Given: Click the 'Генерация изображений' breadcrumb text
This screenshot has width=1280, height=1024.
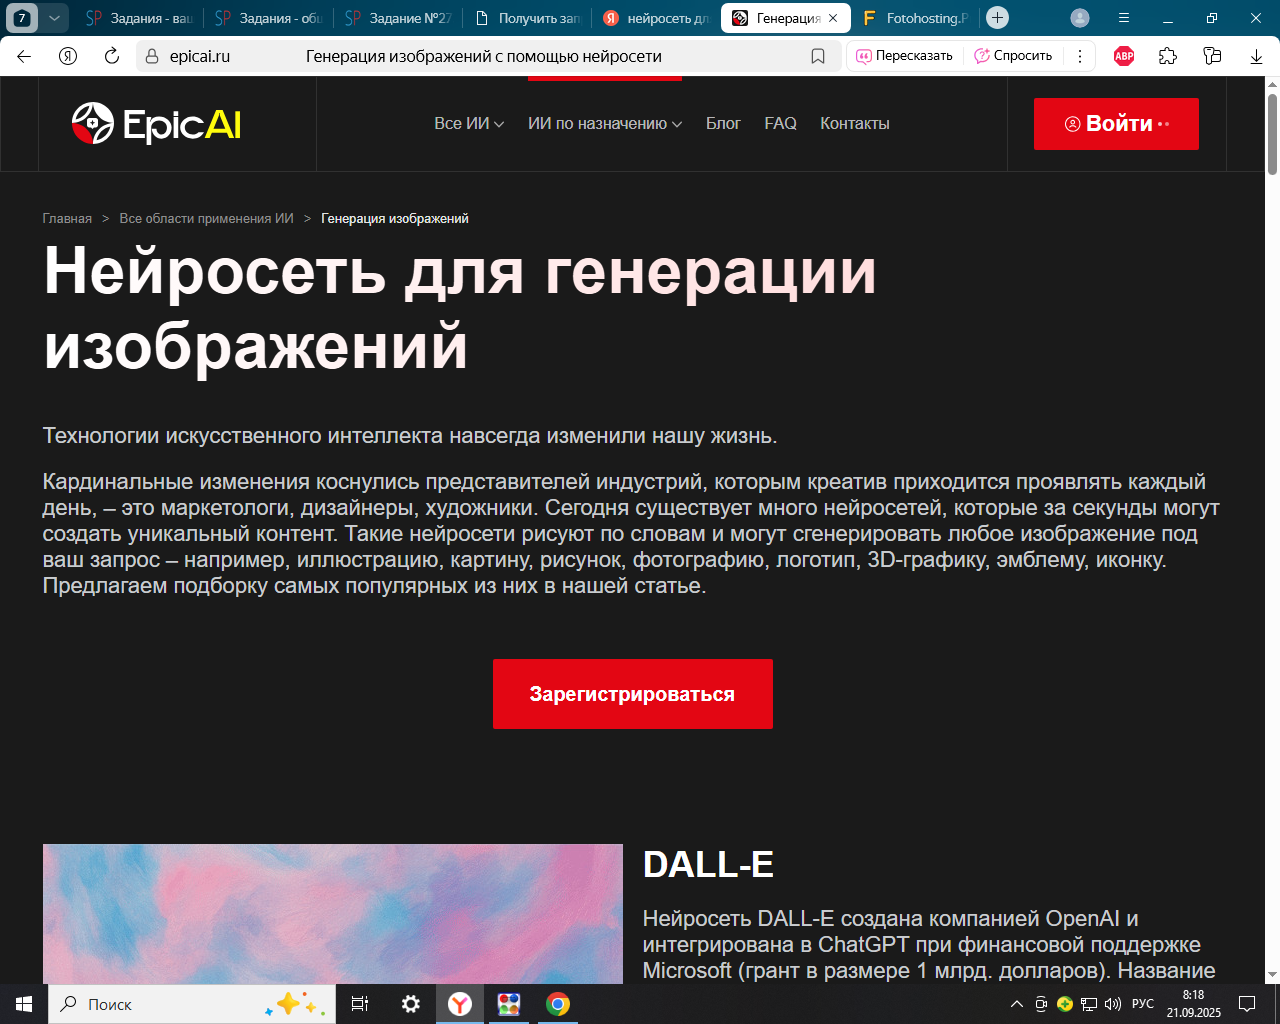Looking at the screenshot, I should pos(395,218).
